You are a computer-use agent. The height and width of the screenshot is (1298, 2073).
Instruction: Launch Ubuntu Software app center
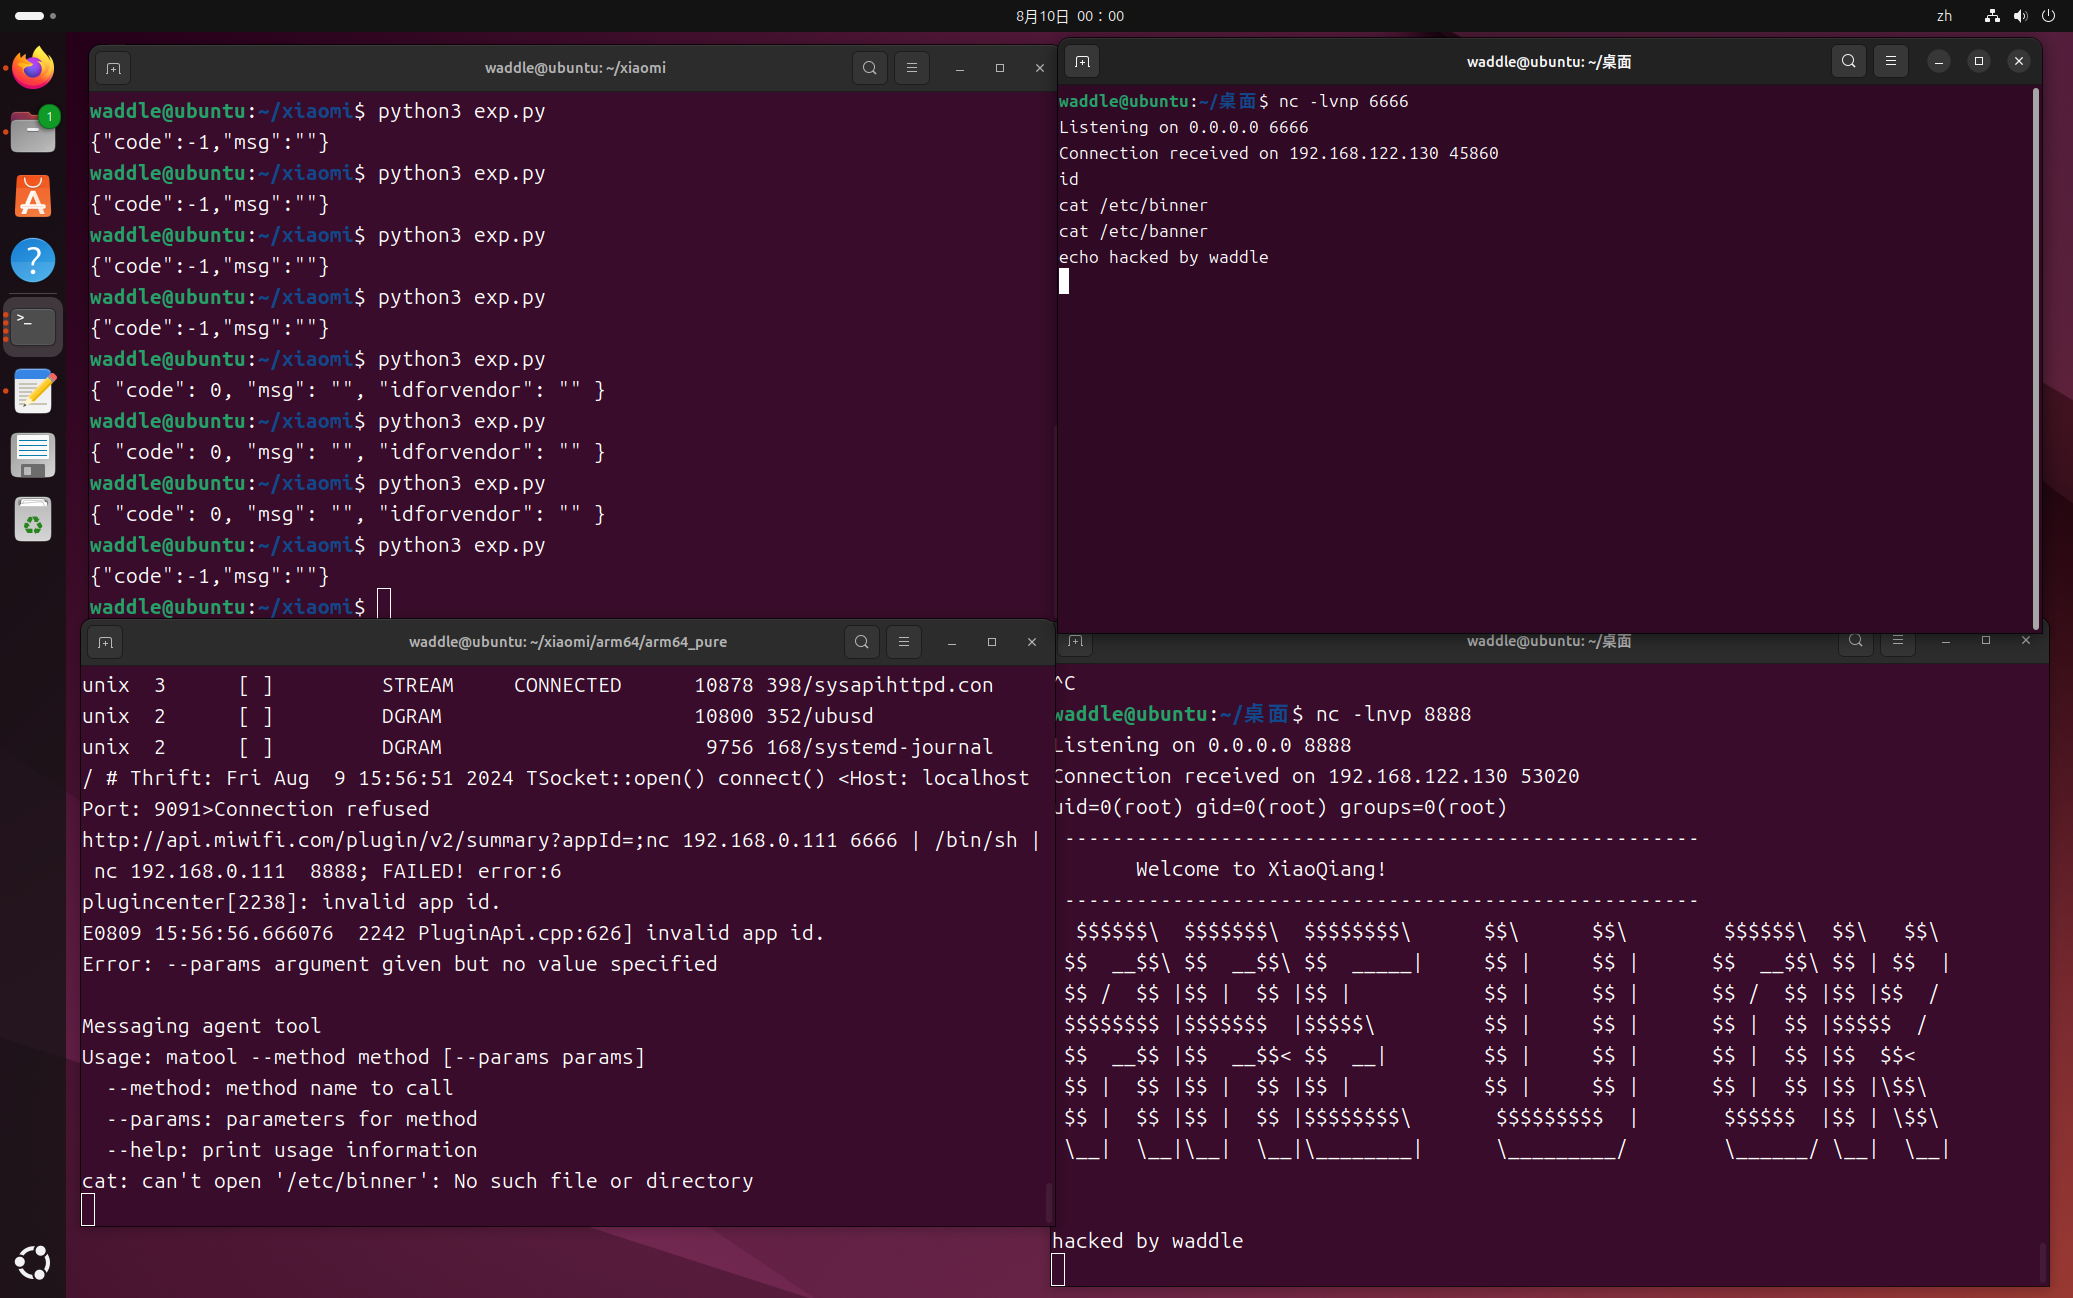(33, 196)
